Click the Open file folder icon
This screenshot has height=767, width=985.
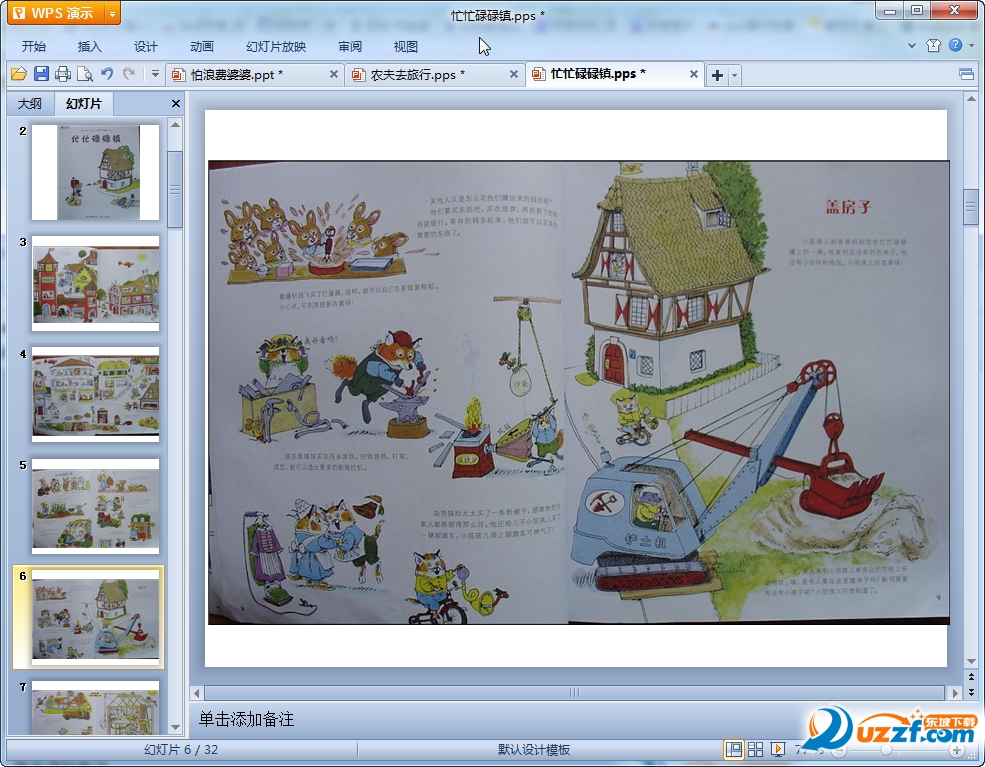click(x=19, y=74)
